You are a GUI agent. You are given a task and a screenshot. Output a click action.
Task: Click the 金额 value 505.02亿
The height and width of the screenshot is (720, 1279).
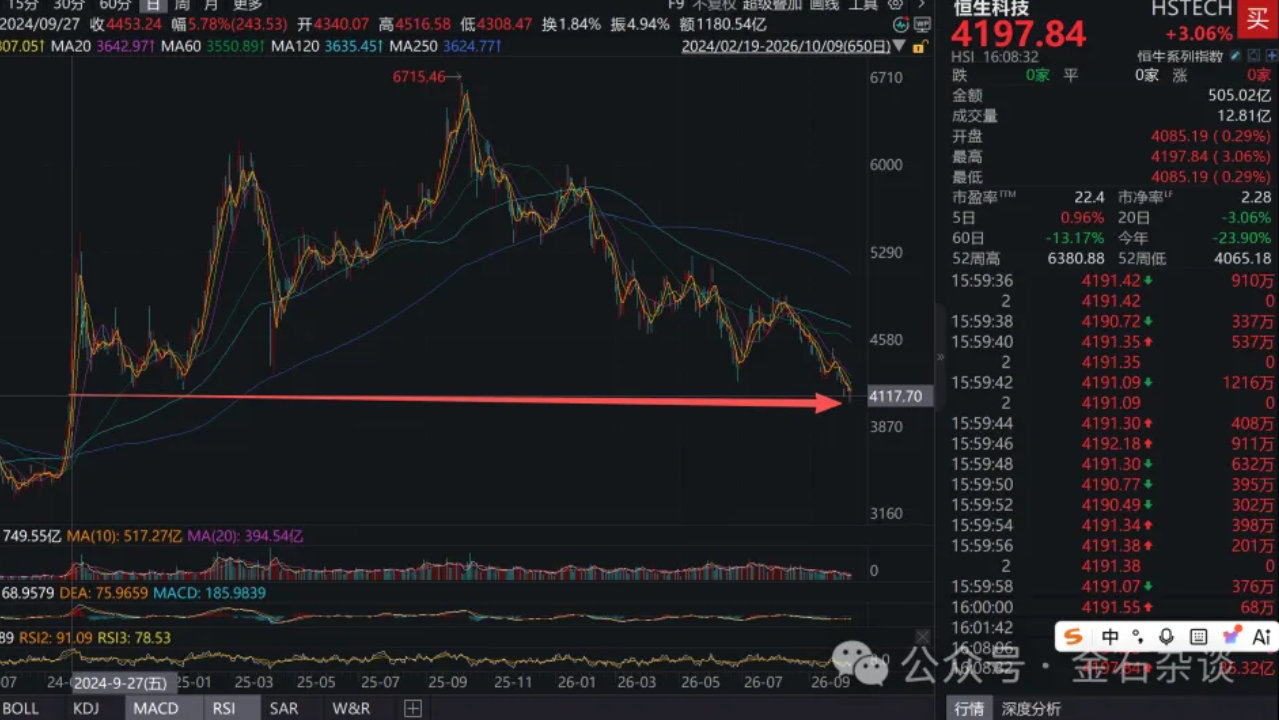point(1240,96)
